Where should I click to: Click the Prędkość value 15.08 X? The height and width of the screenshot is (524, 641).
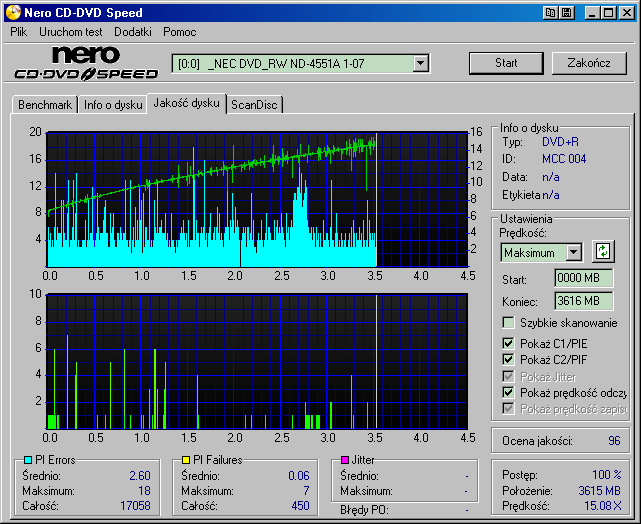pyautogui.click(x=603, y=506)
